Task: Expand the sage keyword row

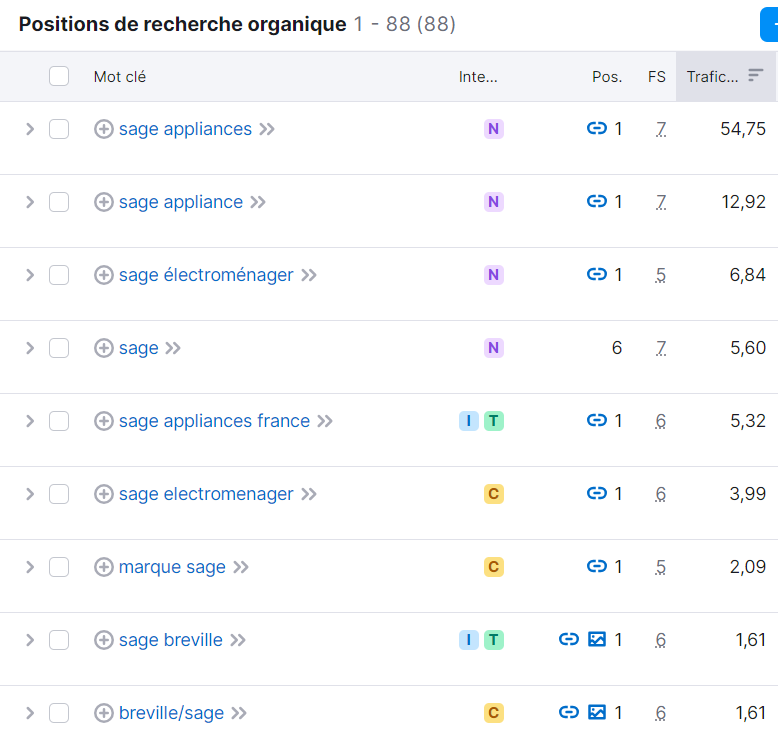Action: [x=30, y=348]
